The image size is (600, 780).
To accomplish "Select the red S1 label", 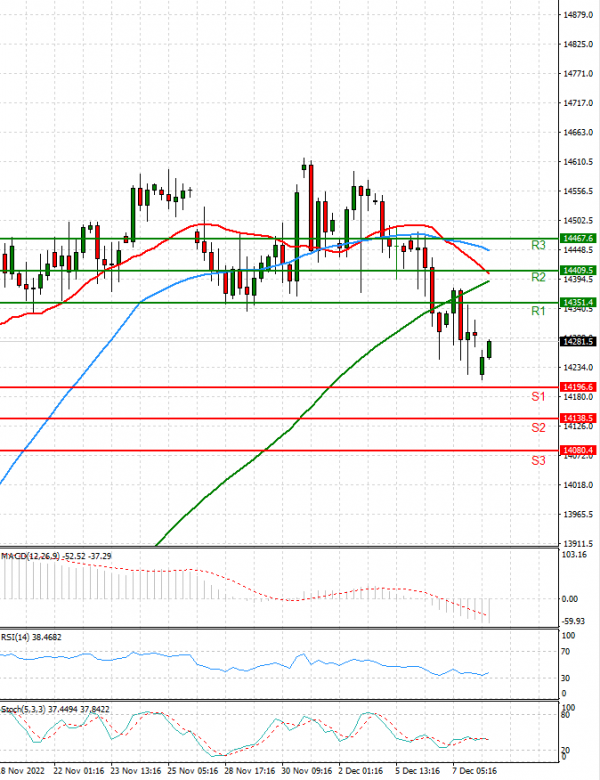I will point(538,396).
